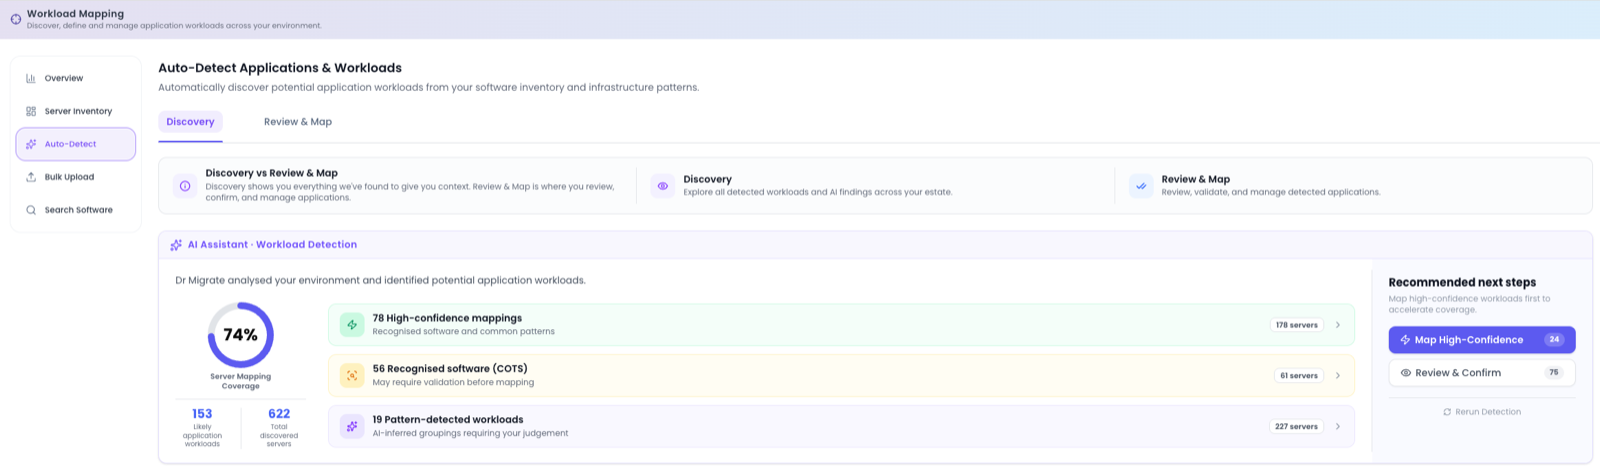Click the 78 High-confidence mappings title

point(447,318)
